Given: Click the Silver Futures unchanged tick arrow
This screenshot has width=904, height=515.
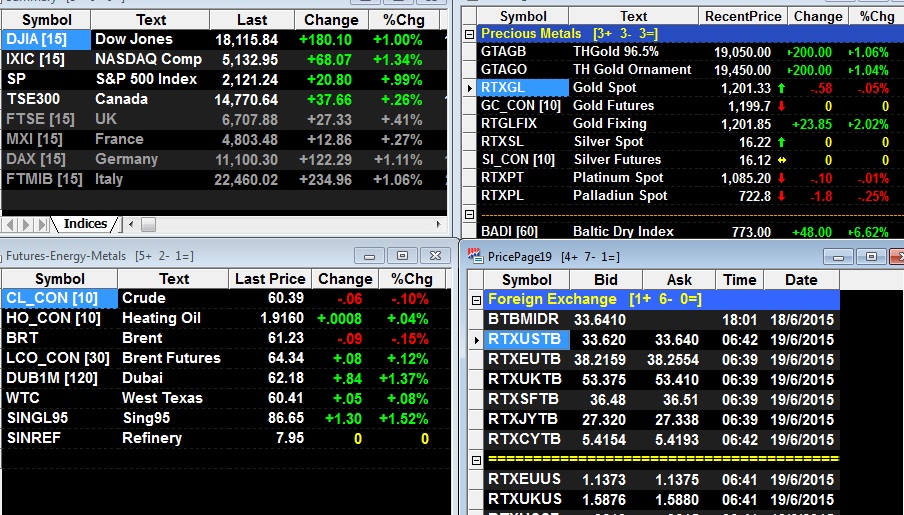Looking at the screenshot, I should click(782, 160).
